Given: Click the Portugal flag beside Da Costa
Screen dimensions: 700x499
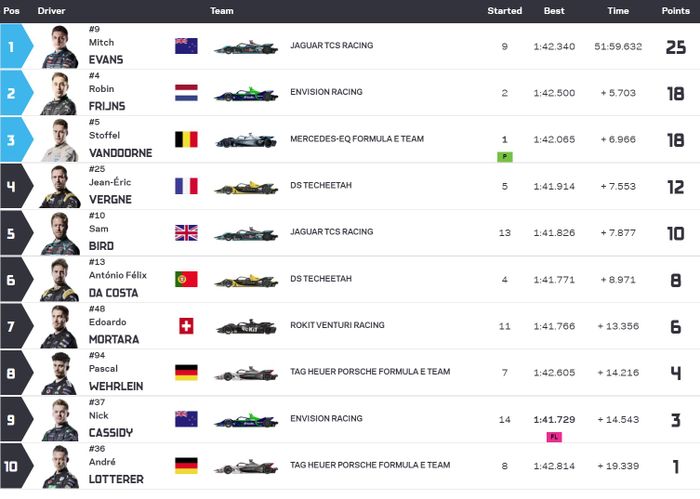Looking at the screenshot, I should 186,279.
